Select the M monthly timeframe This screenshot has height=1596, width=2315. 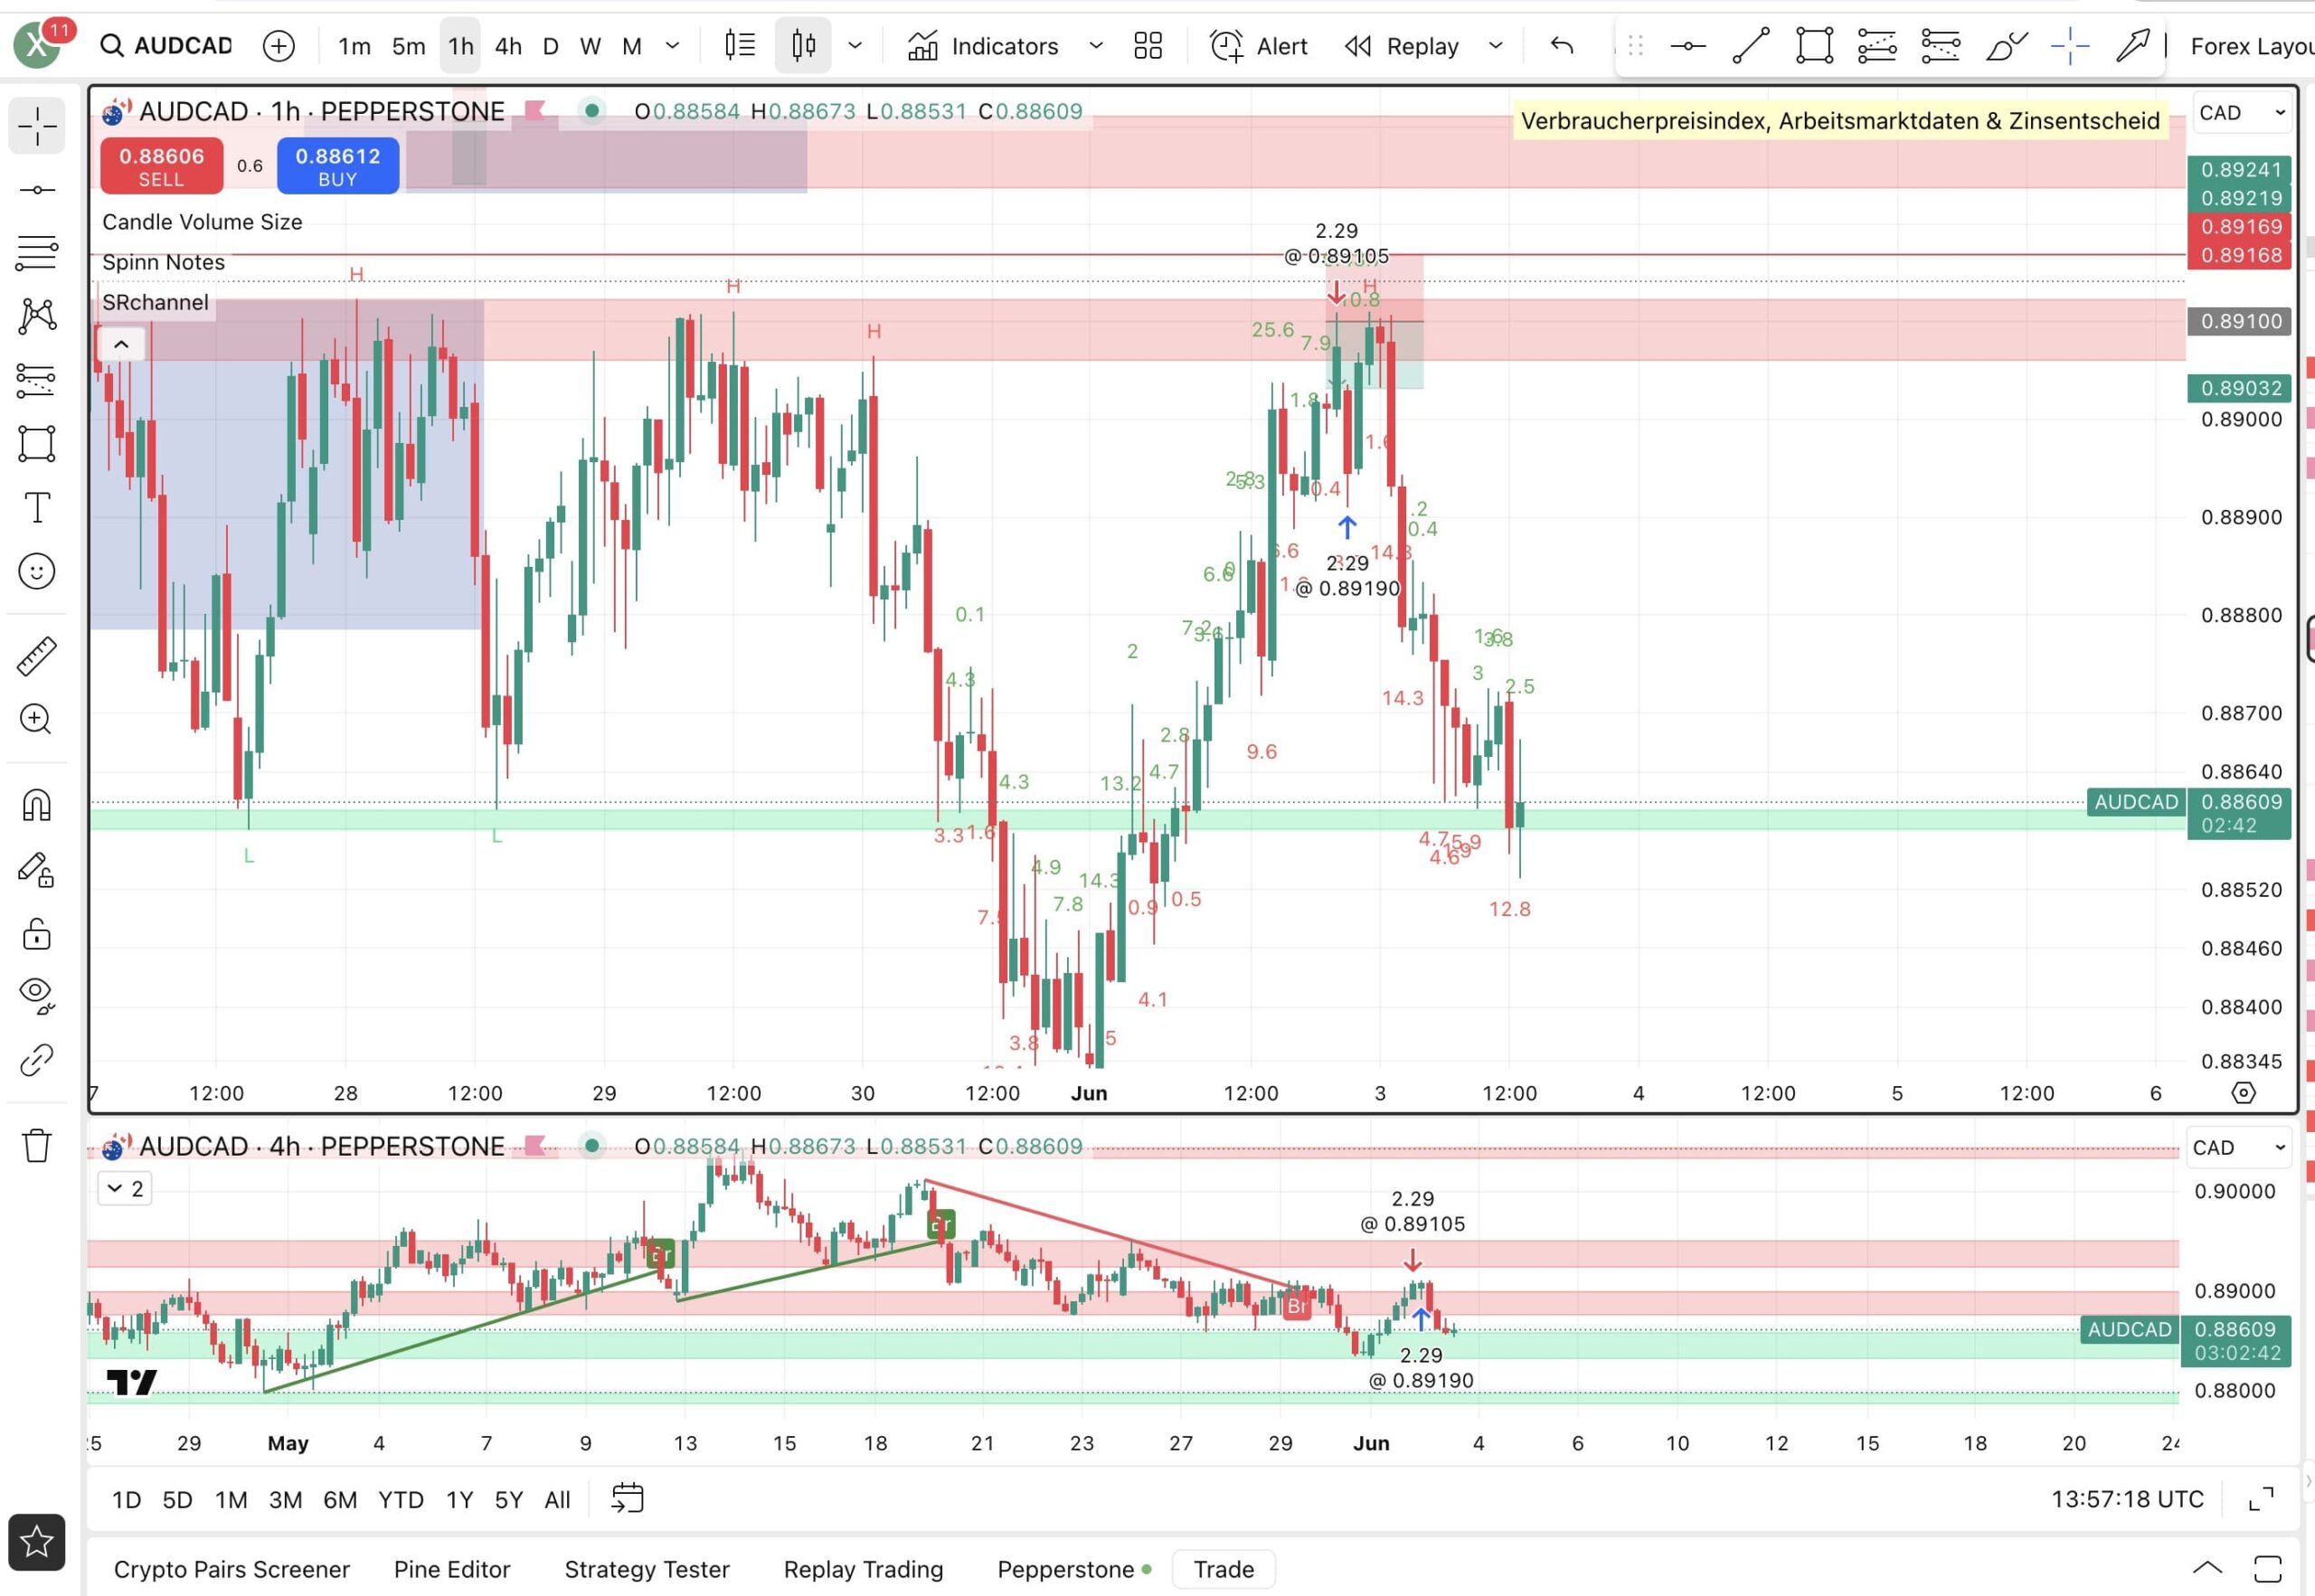pyautogui.click(x=631, y=46)
